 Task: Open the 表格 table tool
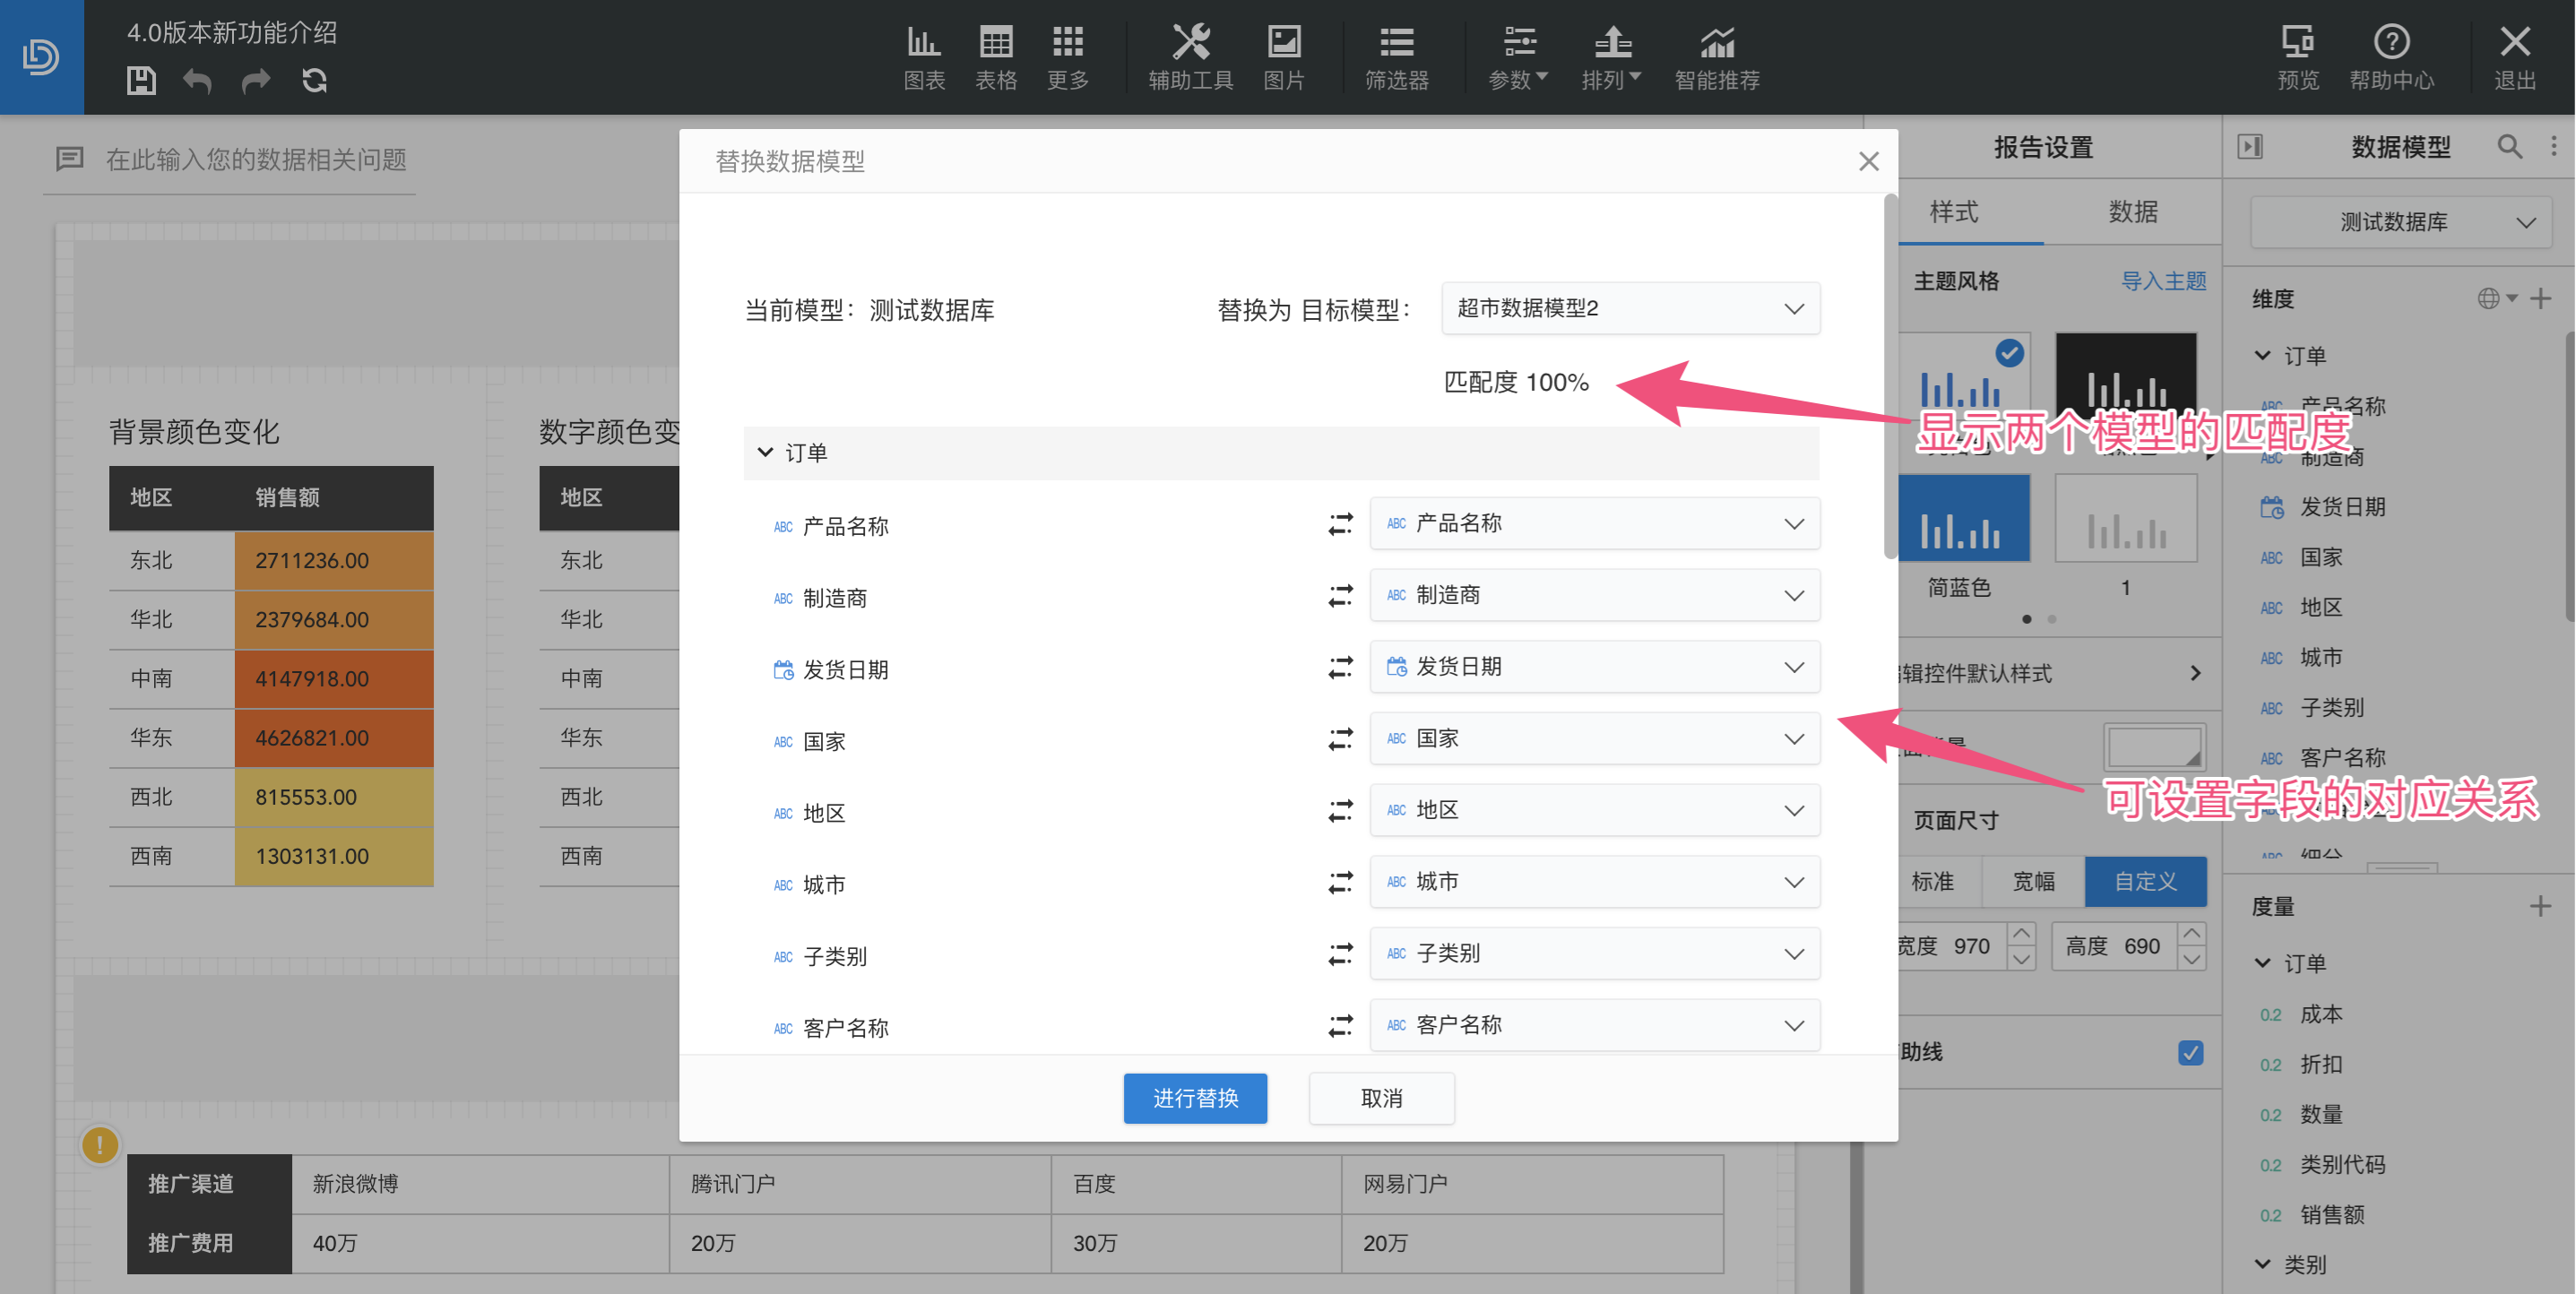coord(996,57)
